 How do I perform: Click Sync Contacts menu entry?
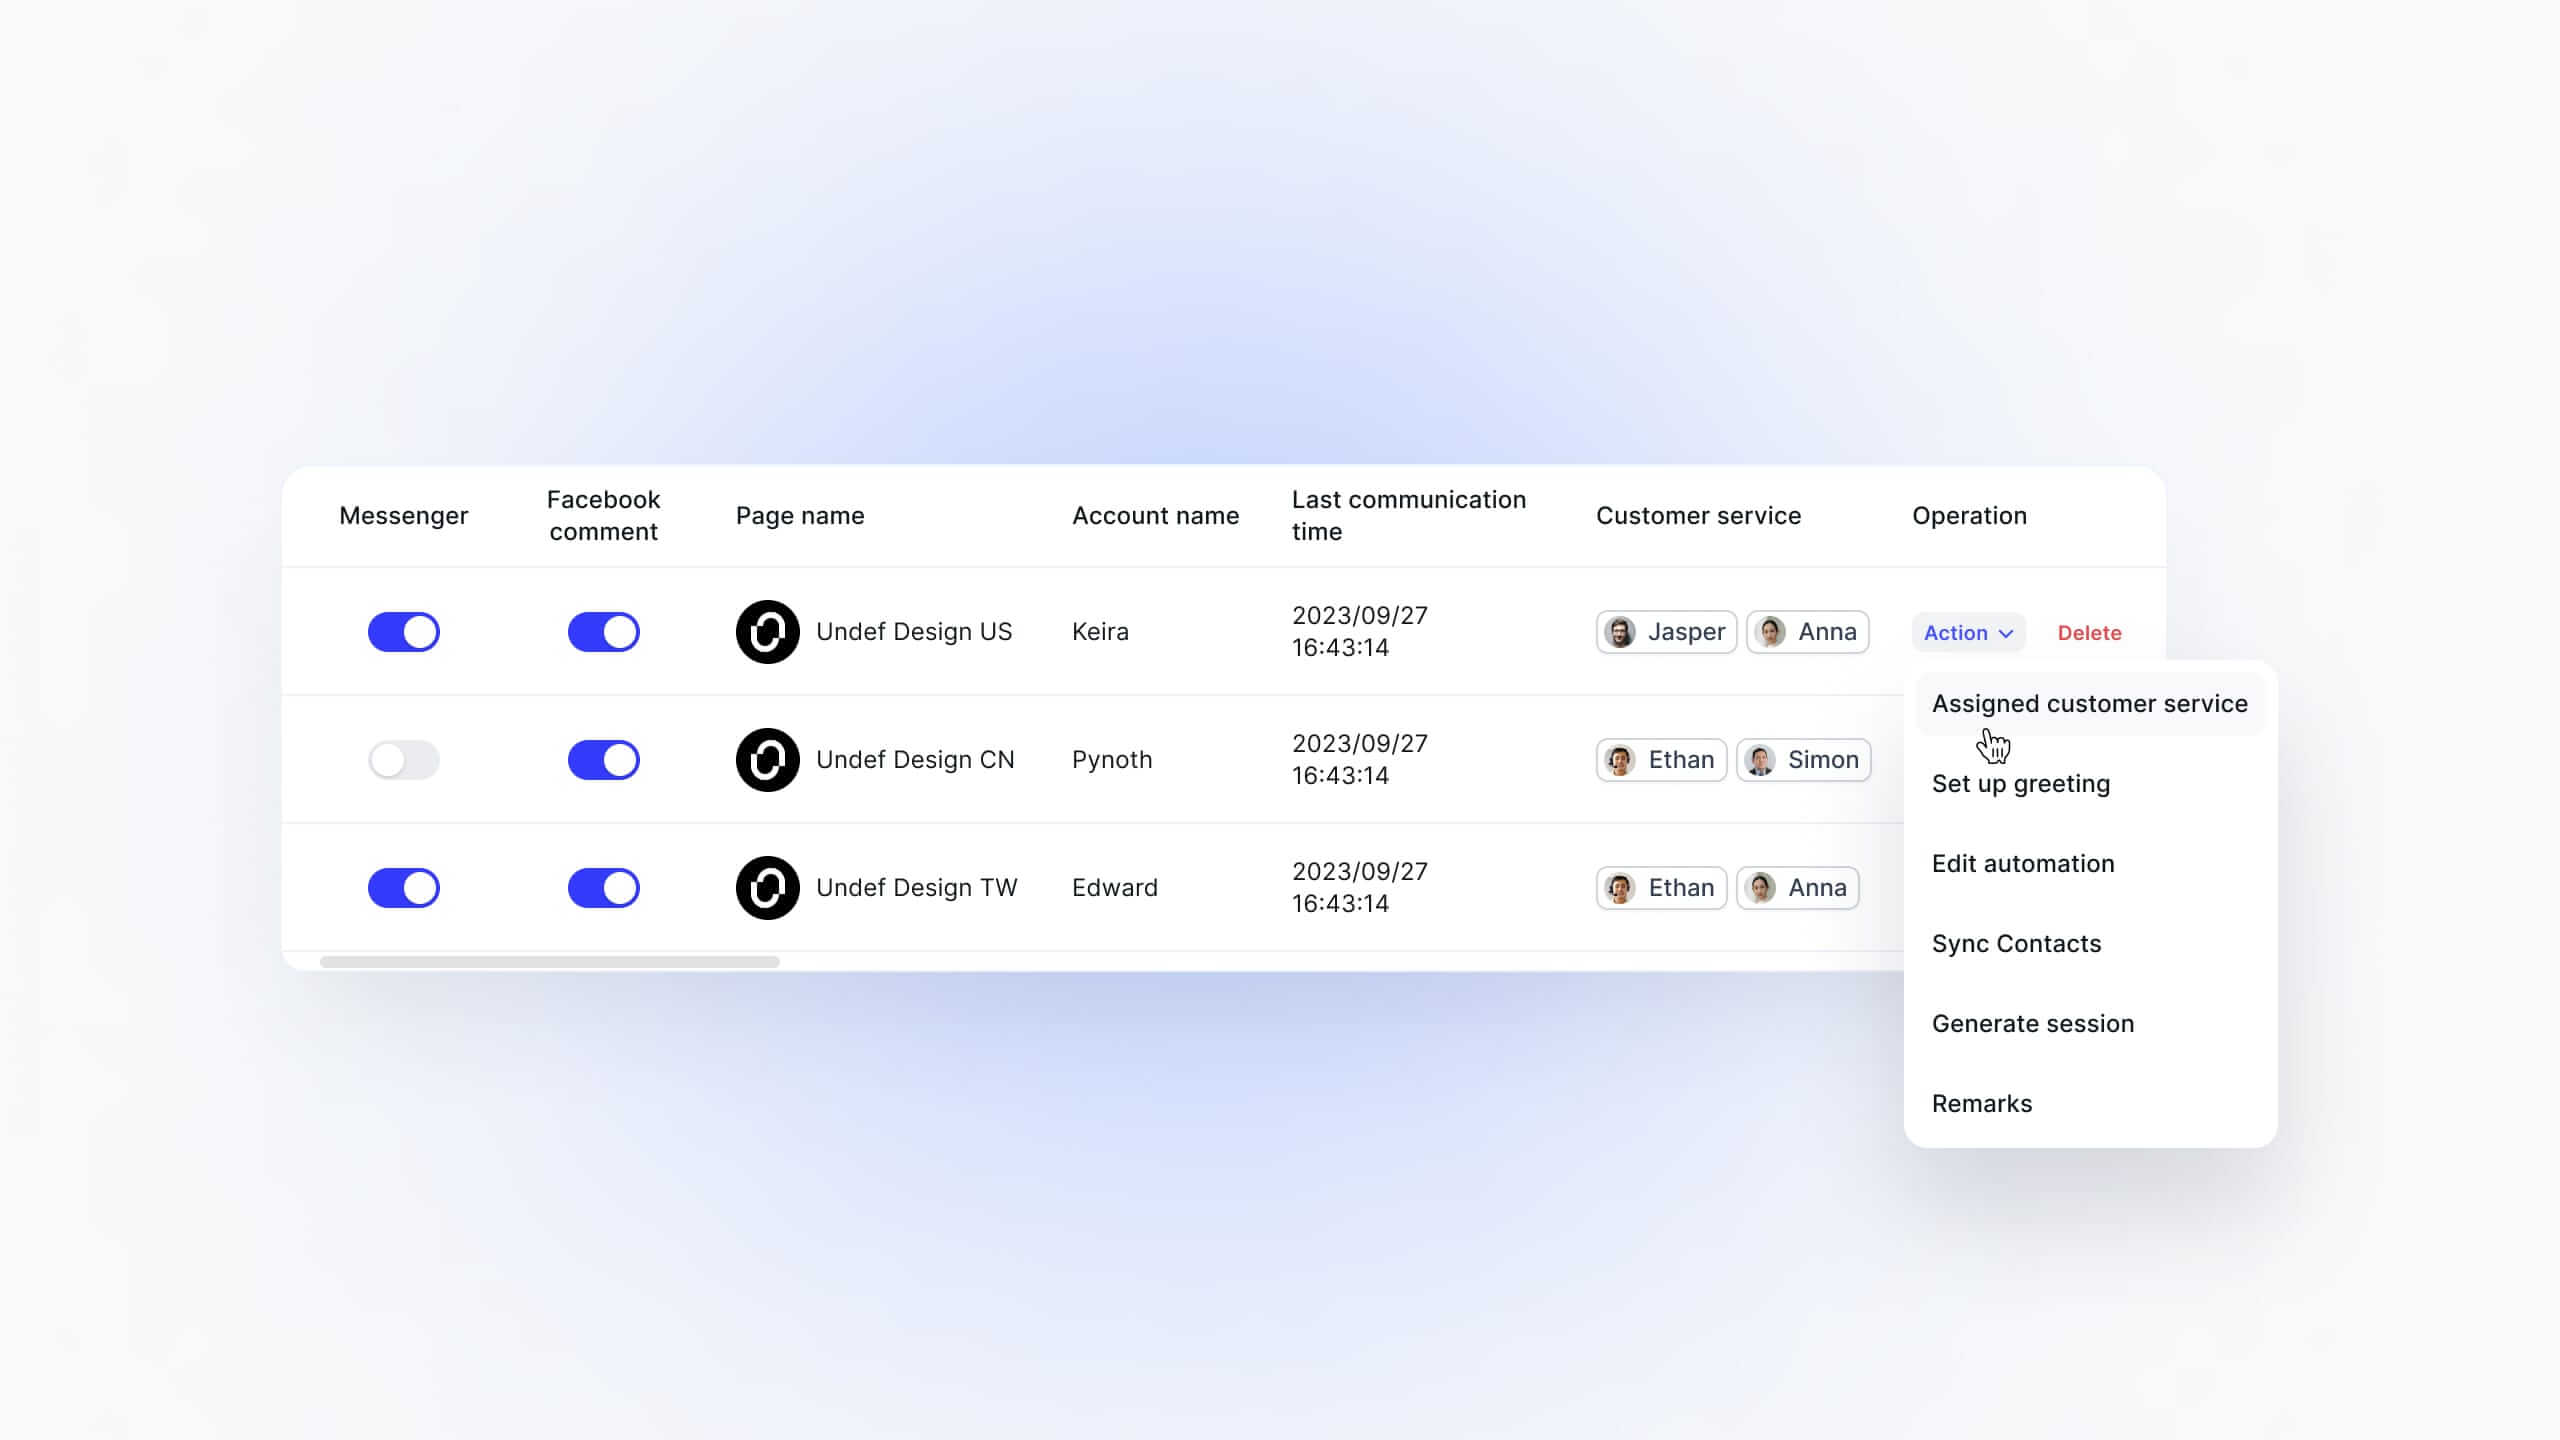(x=2016, y=944)
